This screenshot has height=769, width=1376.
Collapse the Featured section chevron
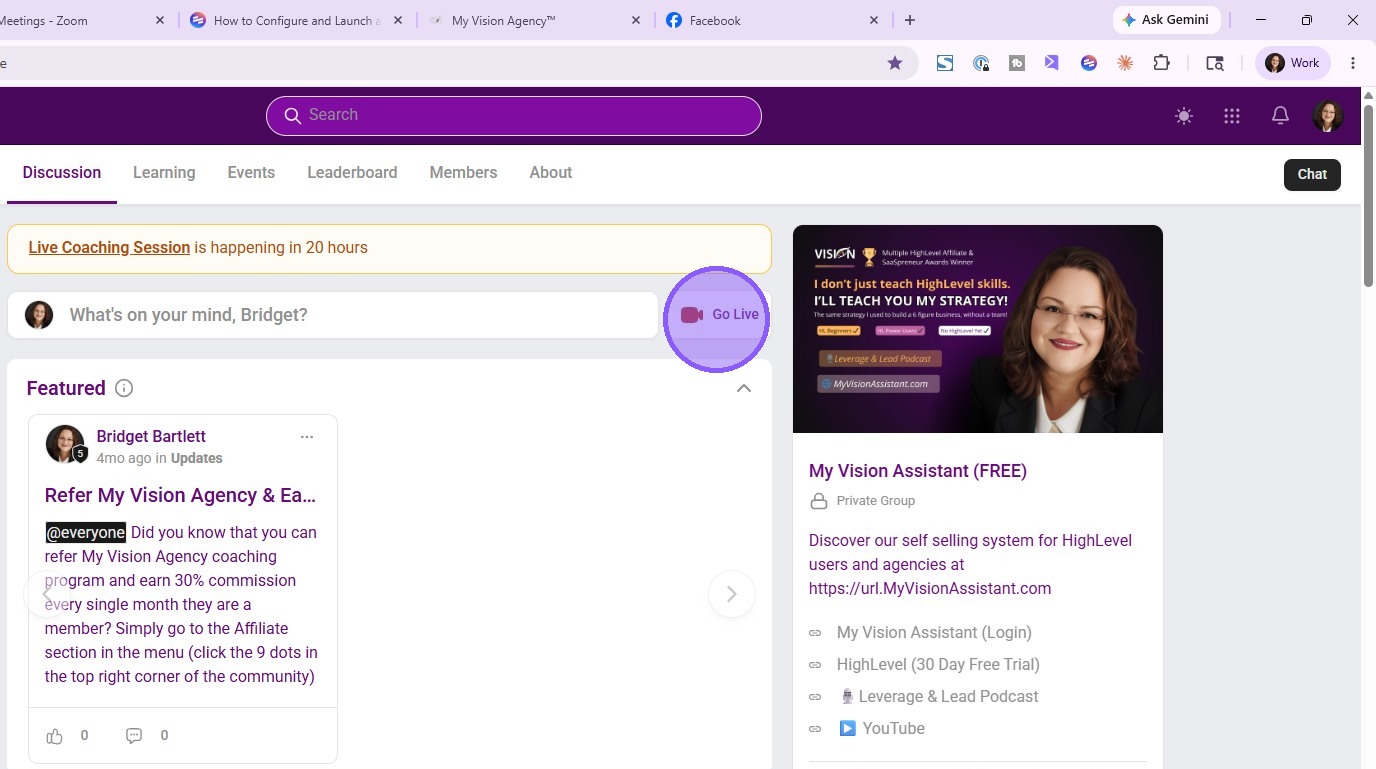click(x=744, y=388)
